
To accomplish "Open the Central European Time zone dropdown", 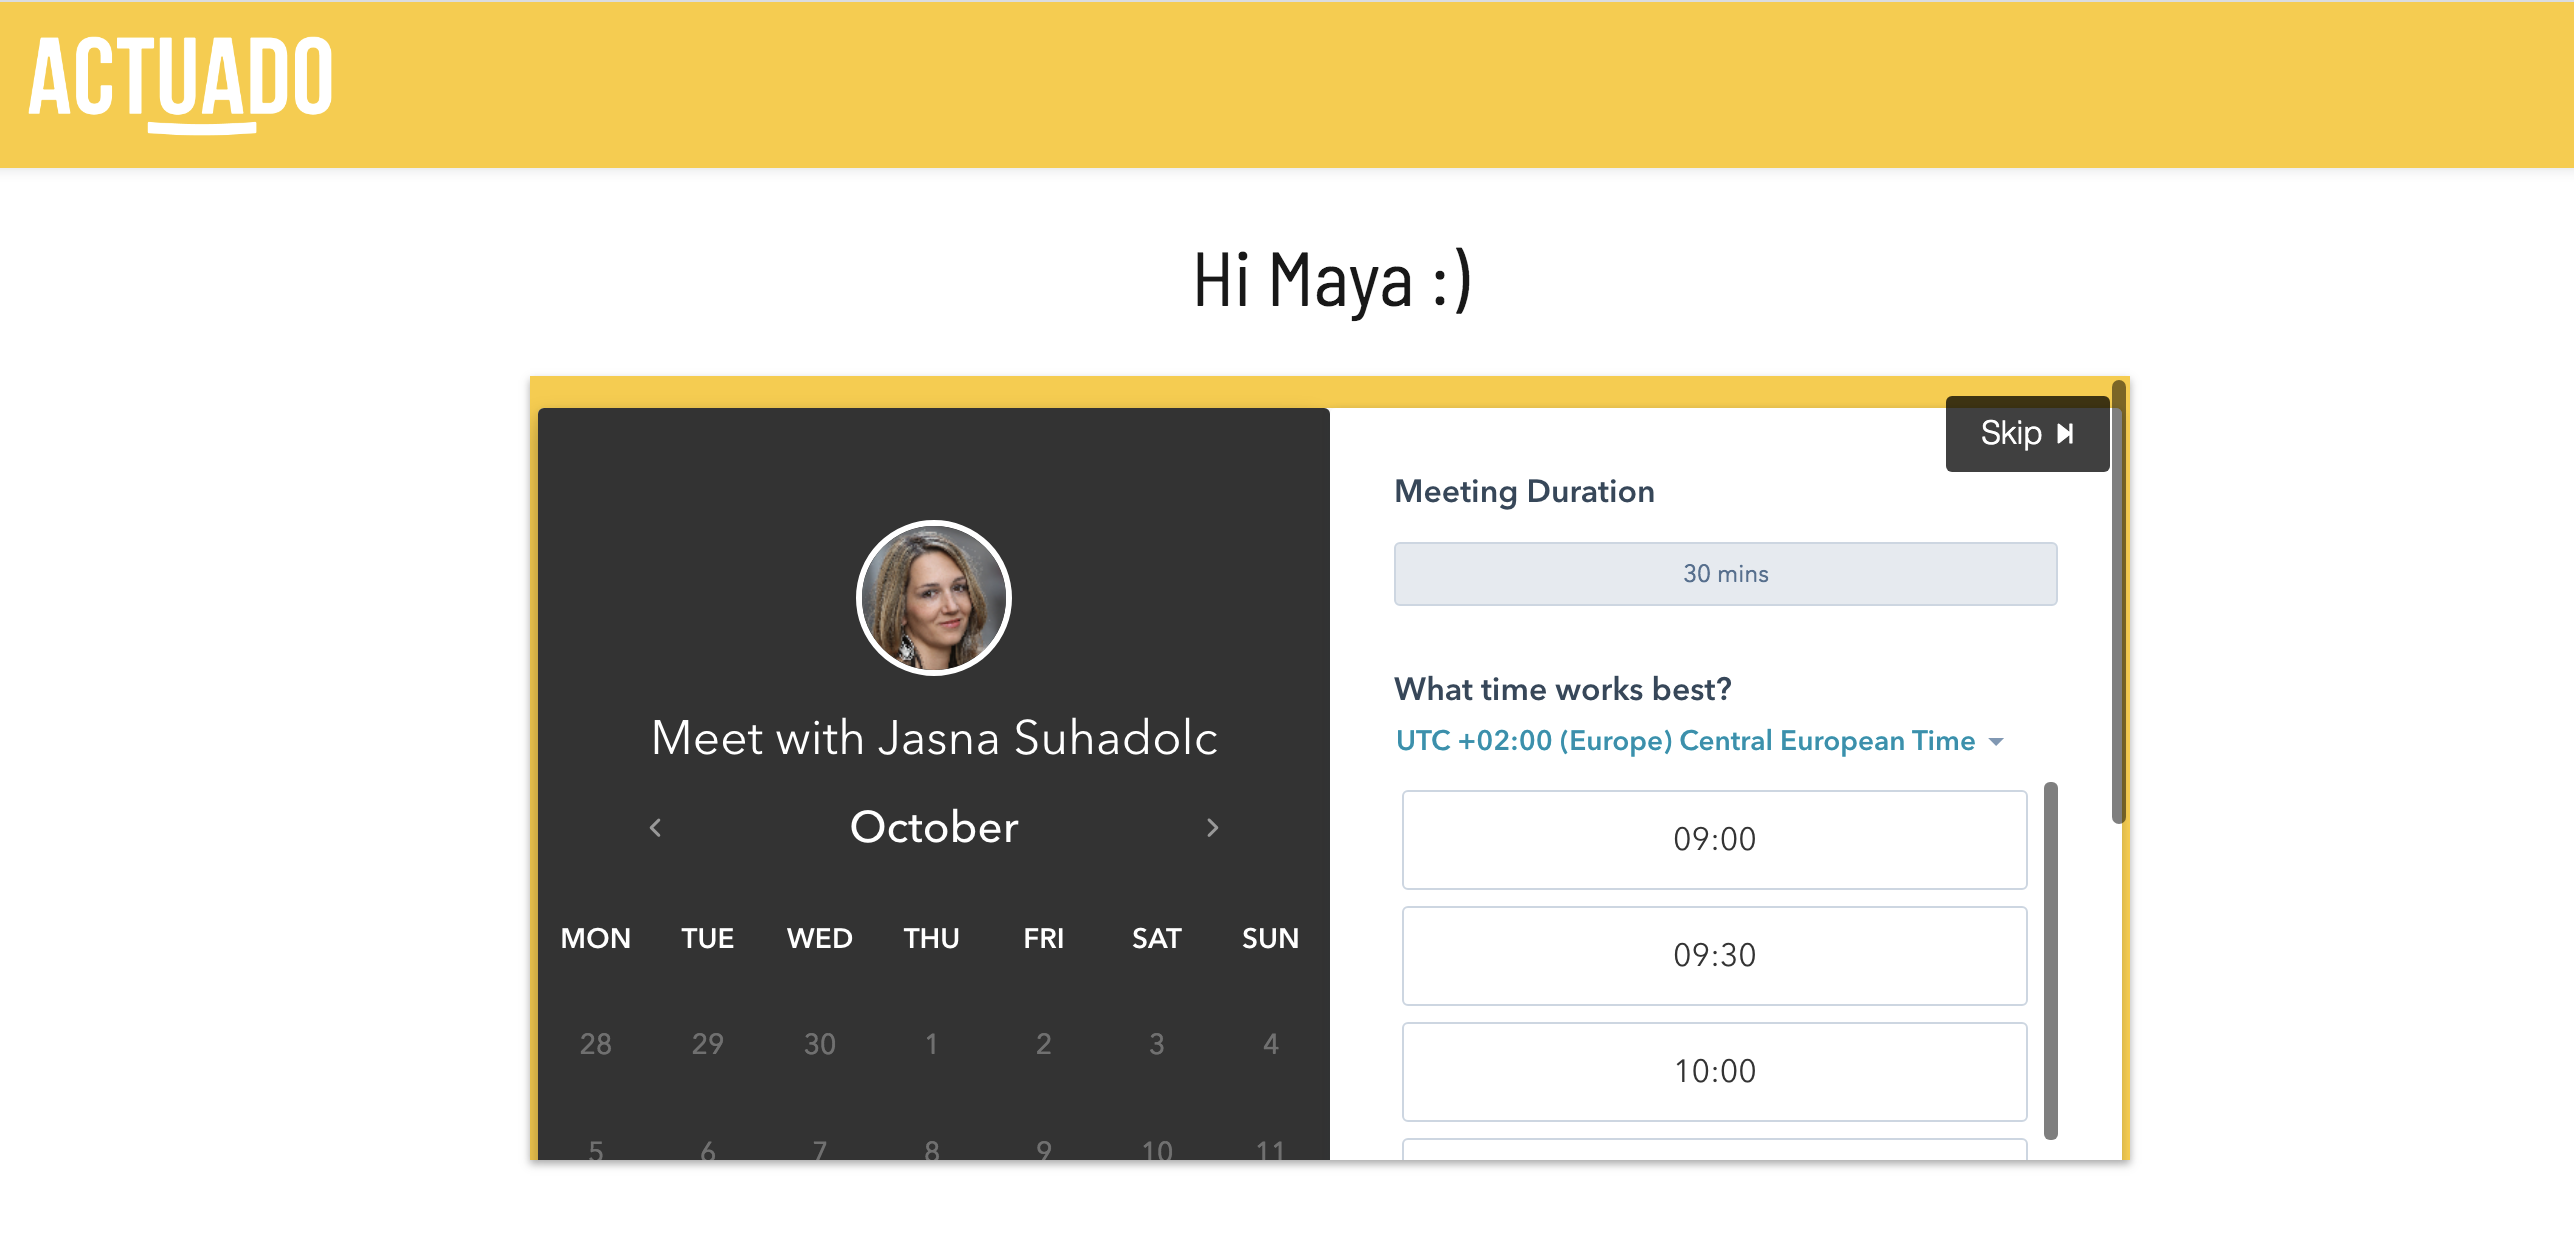I will (1699, 741).
